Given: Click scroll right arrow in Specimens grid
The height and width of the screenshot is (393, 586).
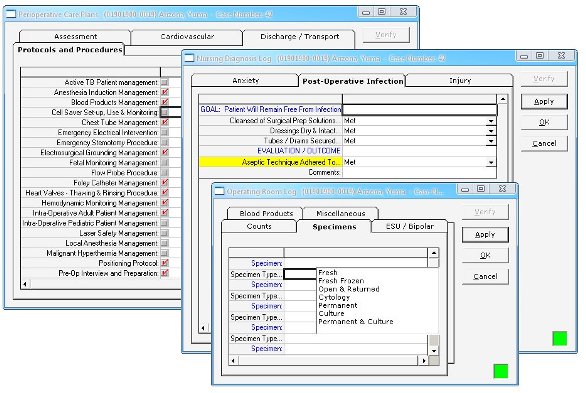Looking at the screenshot, I should 423,361.
